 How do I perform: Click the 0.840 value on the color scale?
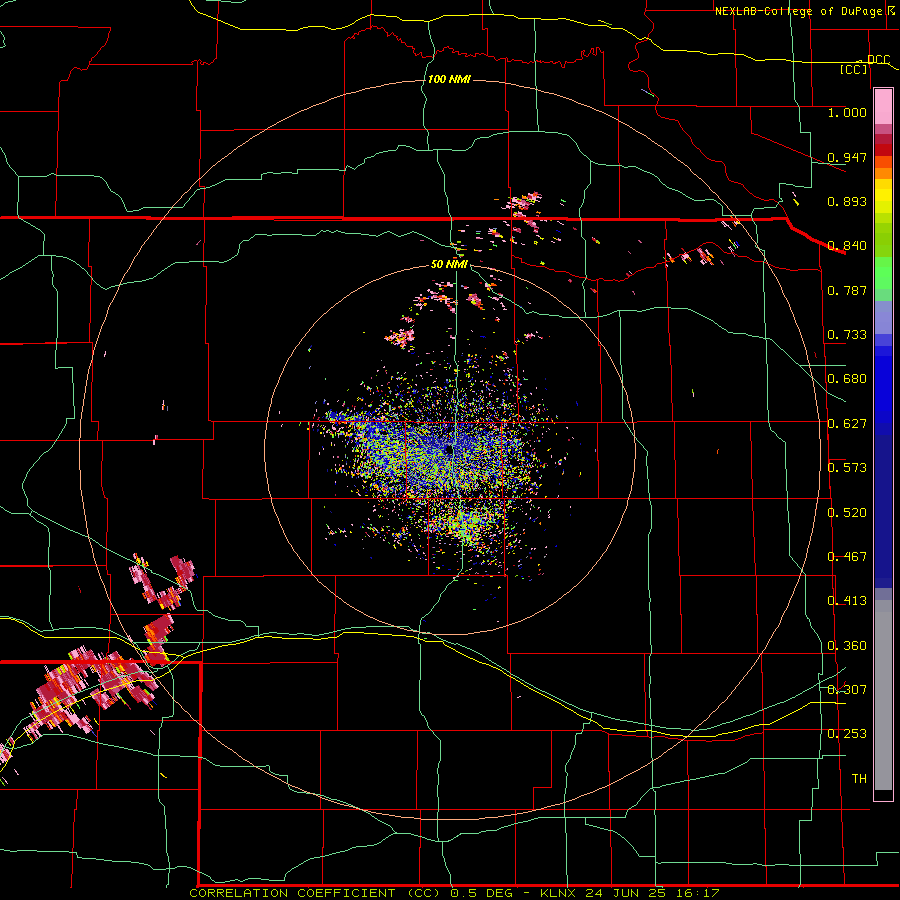[847, 246]
